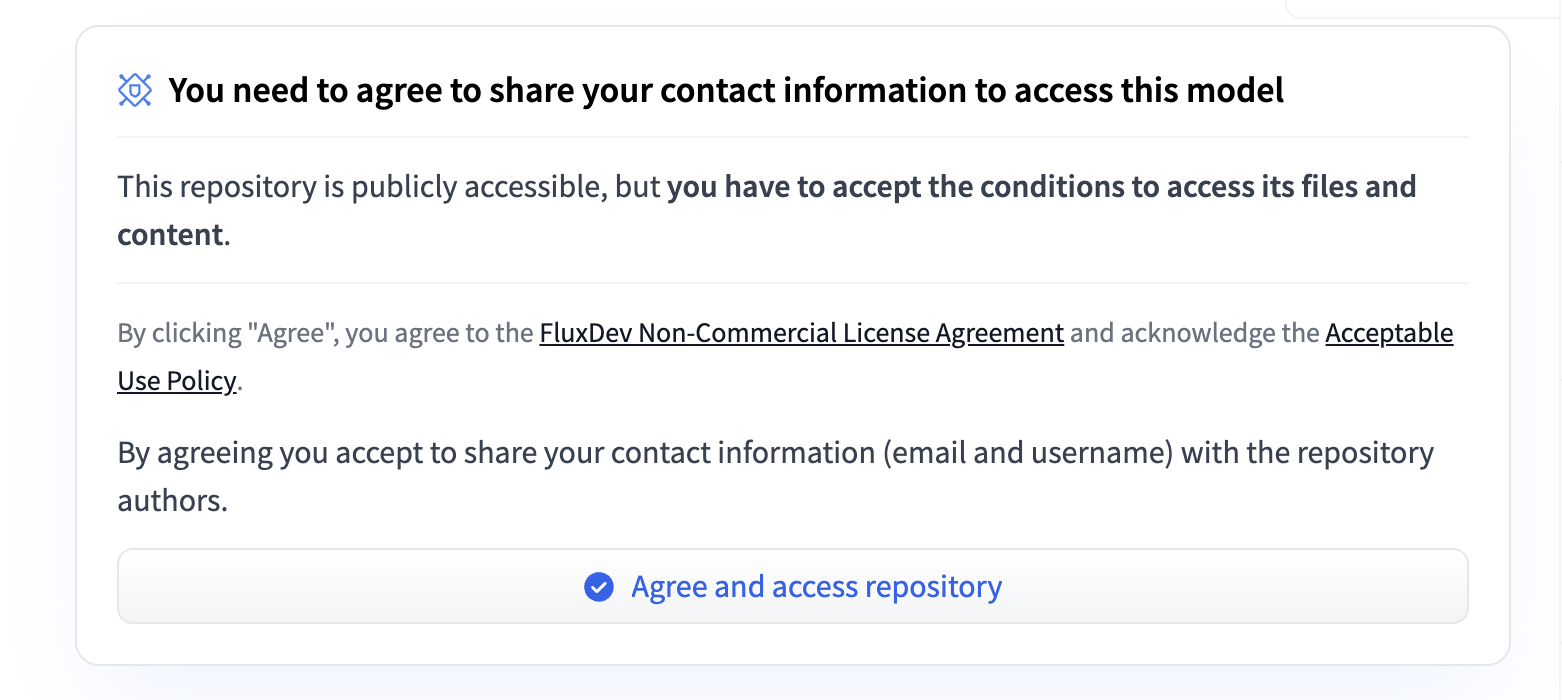Click the blue checkmark icon in the Agree button
The height and width of the screenshot is (700, 1562).
pos(598,587)
